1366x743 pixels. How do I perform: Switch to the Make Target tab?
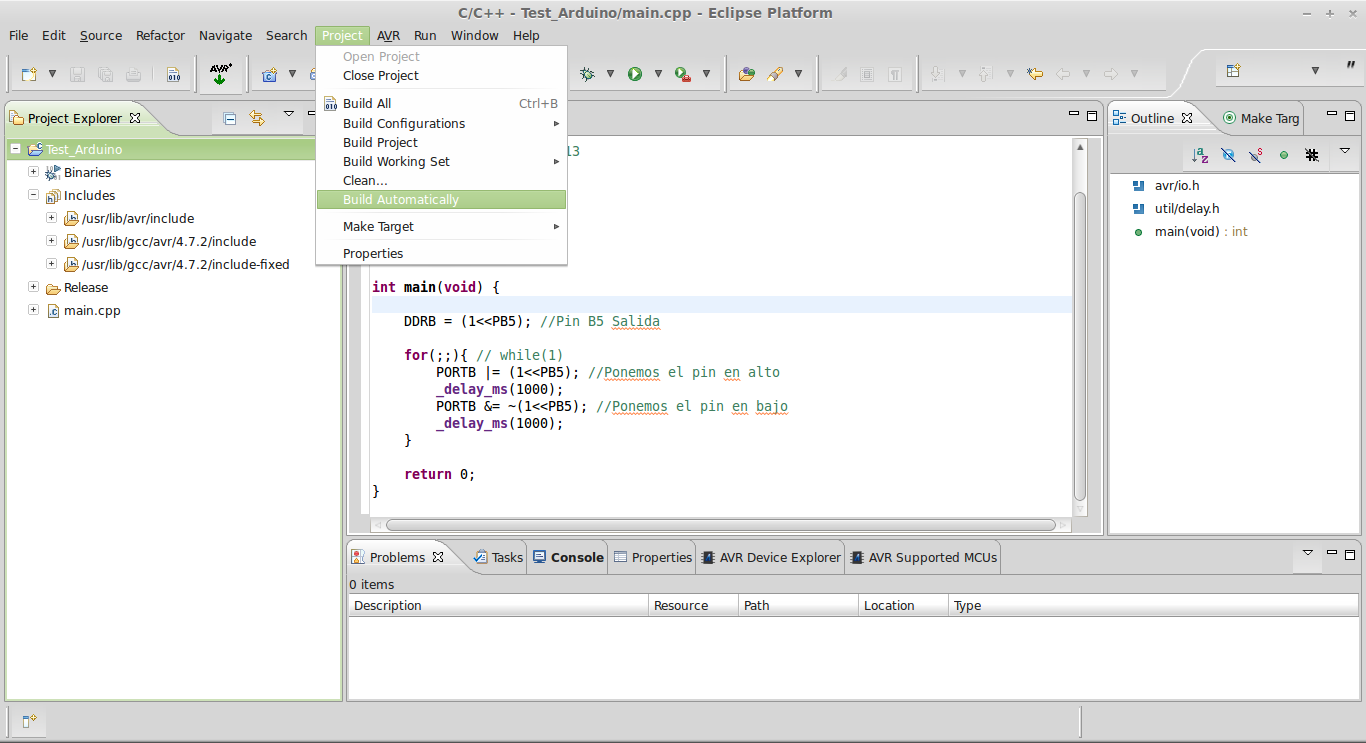pyautogui.click(x=1261, y=118)
